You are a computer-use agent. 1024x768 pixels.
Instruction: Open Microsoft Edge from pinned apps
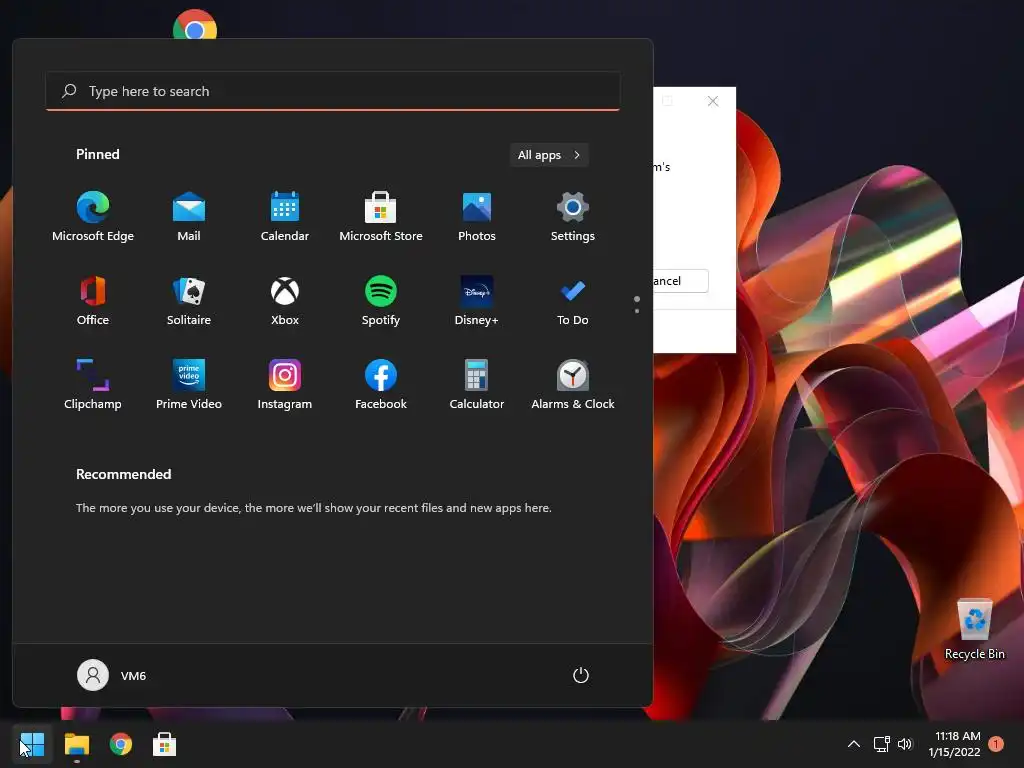pyautogui.click(x=93, y=217)
